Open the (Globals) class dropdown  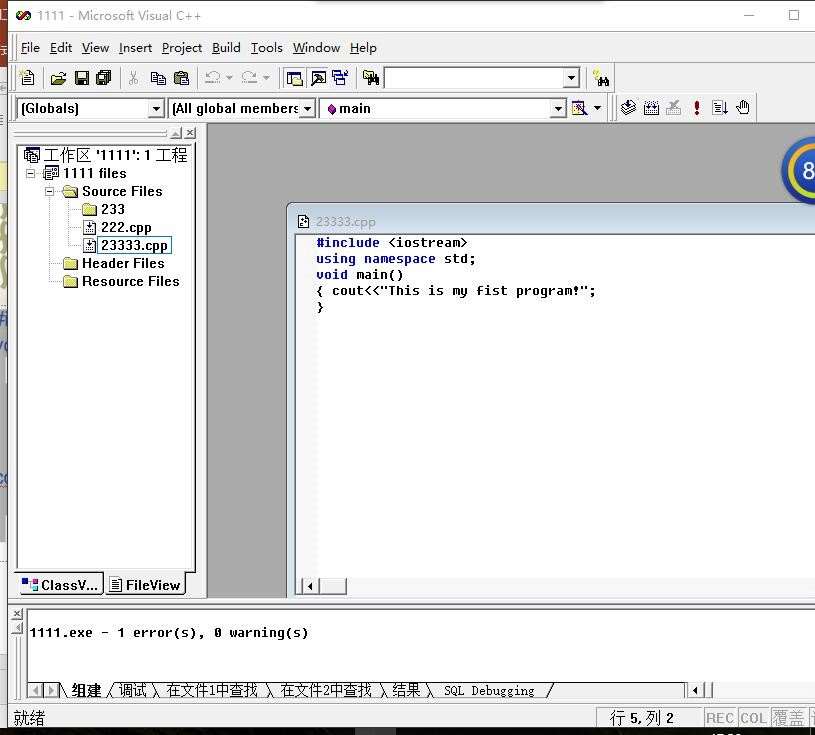click(155, 109)
